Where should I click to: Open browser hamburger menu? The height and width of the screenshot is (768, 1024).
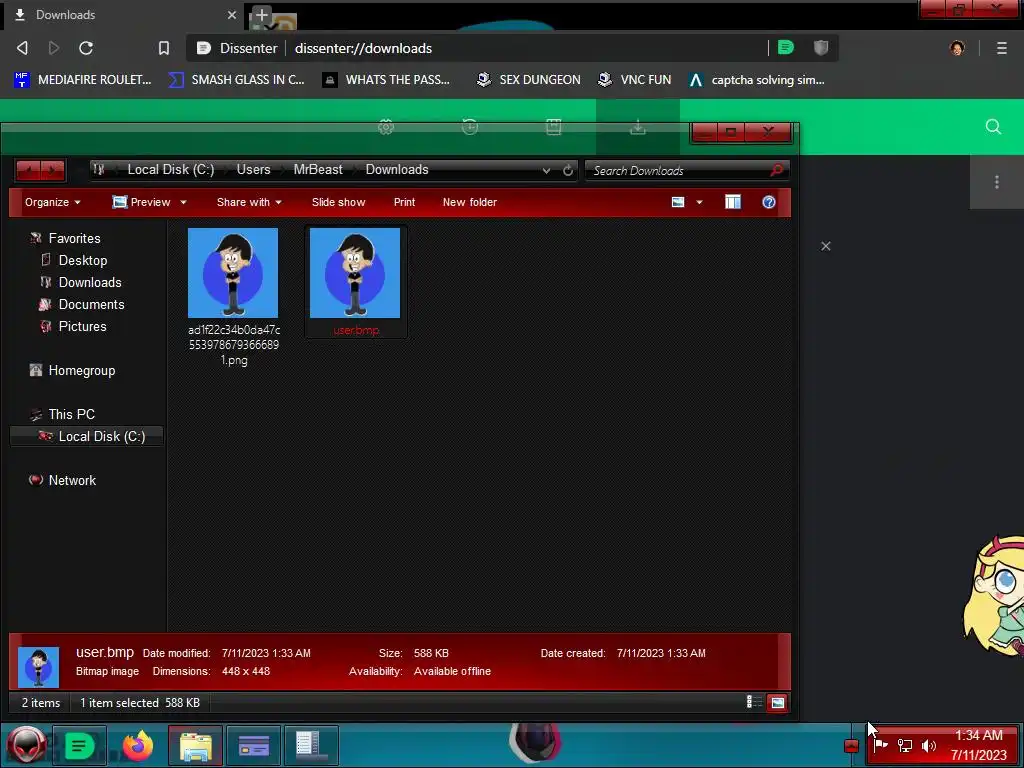coord(1002,48)
